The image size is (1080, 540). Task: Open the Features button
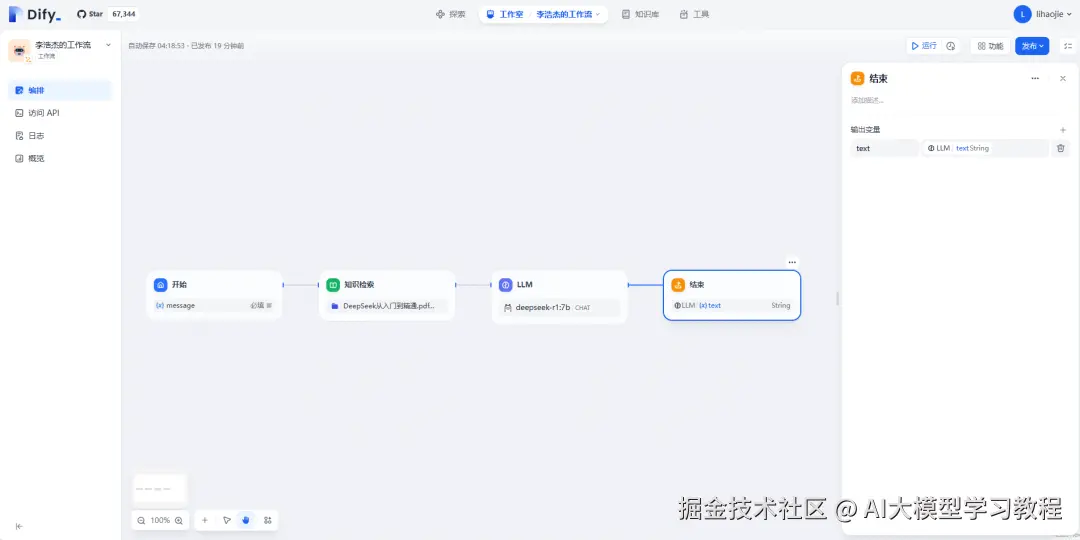(990, 46)
